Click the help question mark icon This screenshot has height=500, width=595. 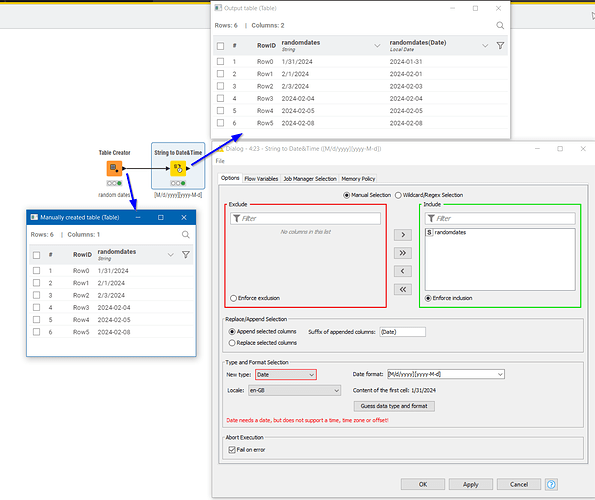coord(551,484)
